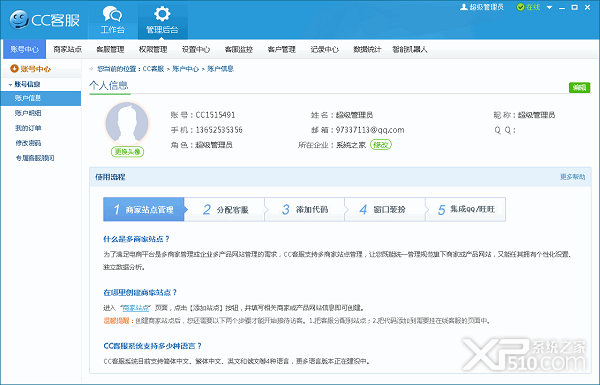Click the profile avatar picture
This screenshot has height=385, width=600.
pos(127,123)
